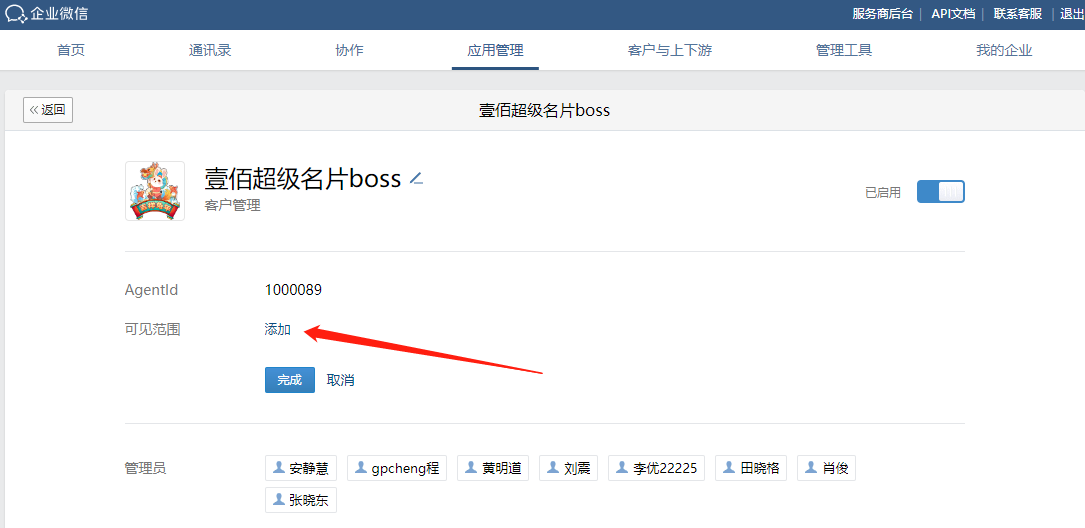Select the 安静慧 administrator name
1085x528 pixels.
click(x=309, y=468)
